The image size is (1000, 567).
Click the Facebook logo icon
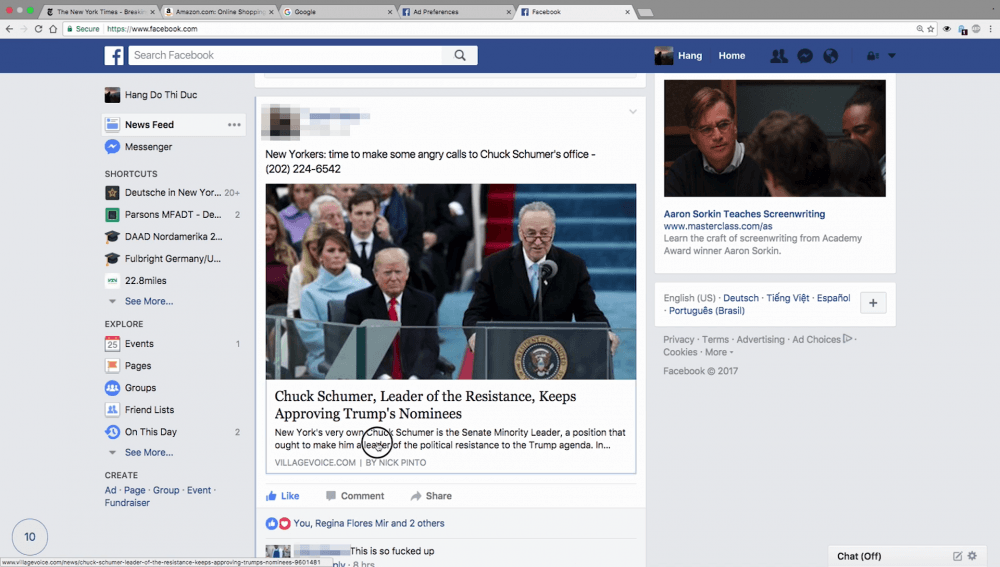(114, 56)
